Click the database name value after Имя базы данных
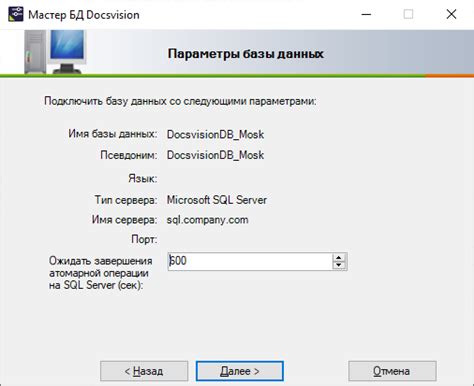Viewport: 474px width, 386px height. (x=215, y=134)
